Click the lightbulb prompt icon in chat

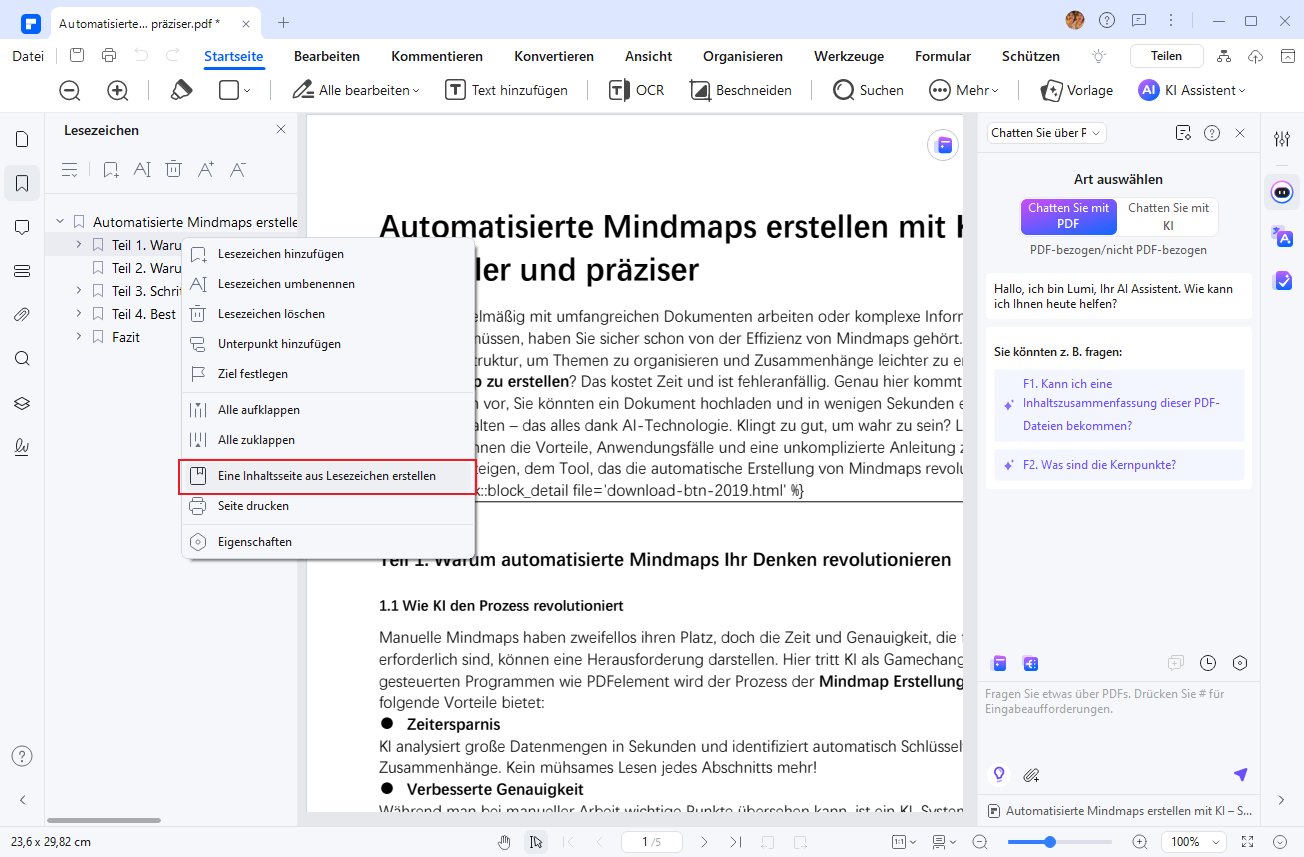[x=997, y=774]
